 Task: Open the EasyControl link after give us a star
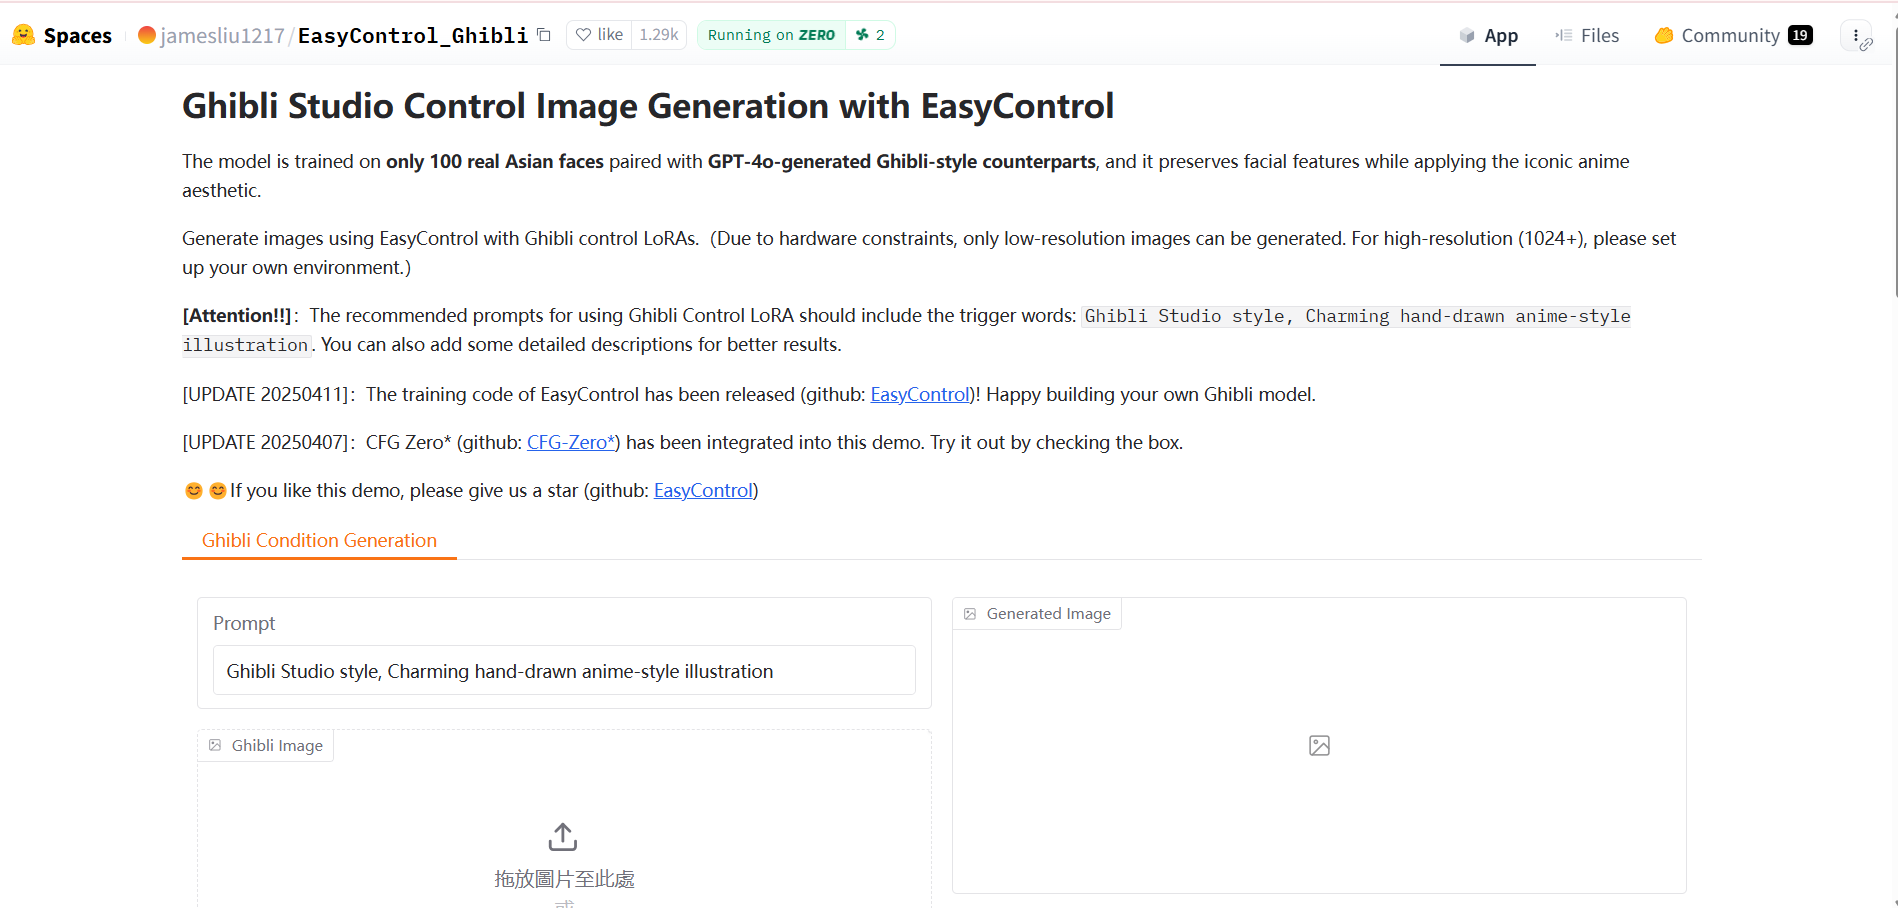point(703,490)
